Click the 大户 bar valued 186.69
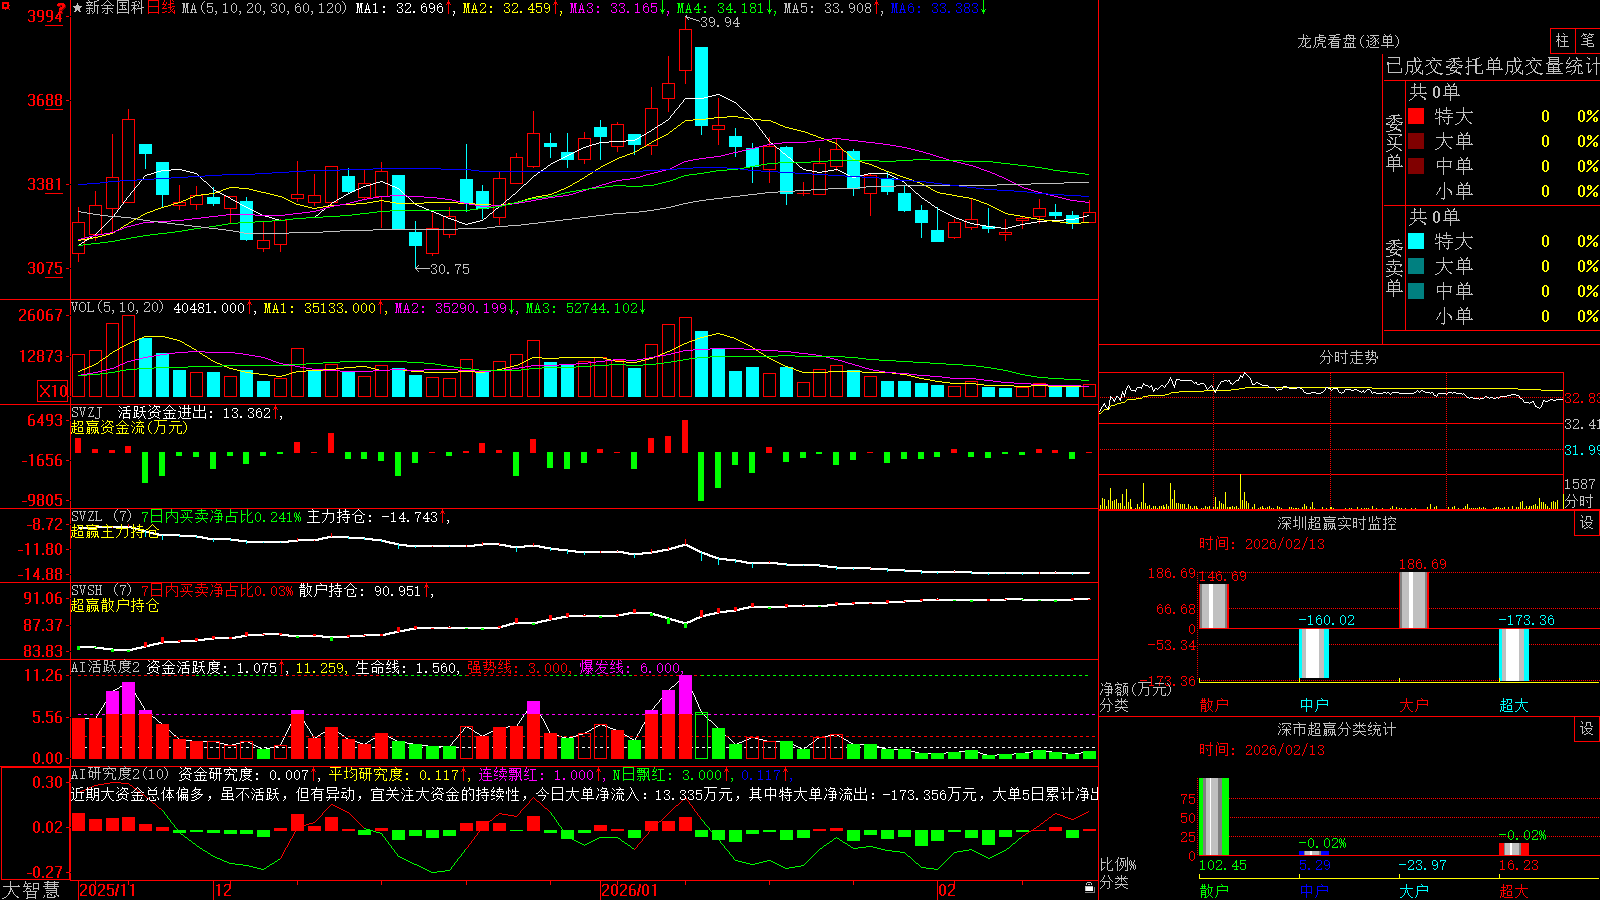The image size is (1600, 900). 1414,600
